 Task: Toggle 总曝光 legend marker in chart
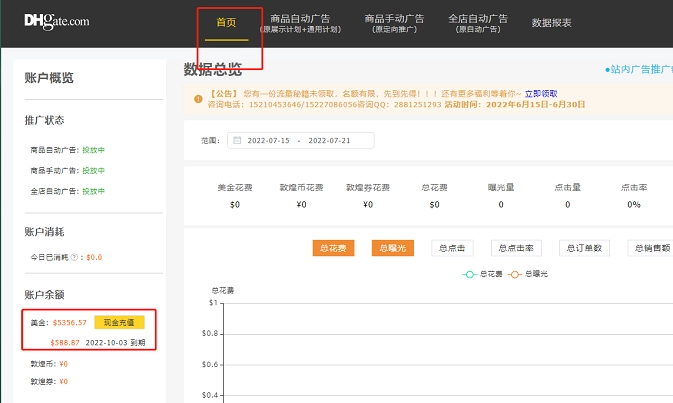tap(517, 273)
